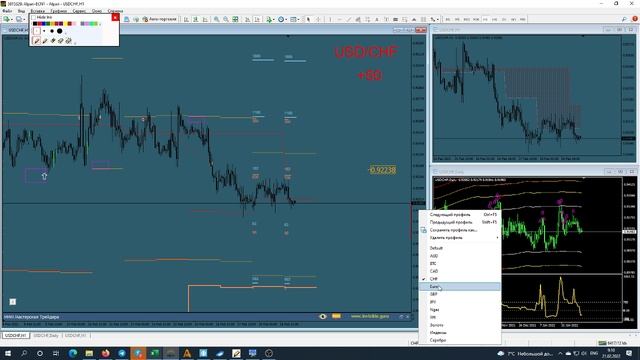Open the Графики menu
The width and height of the screenshot is (640, 360).
point(59,11)
